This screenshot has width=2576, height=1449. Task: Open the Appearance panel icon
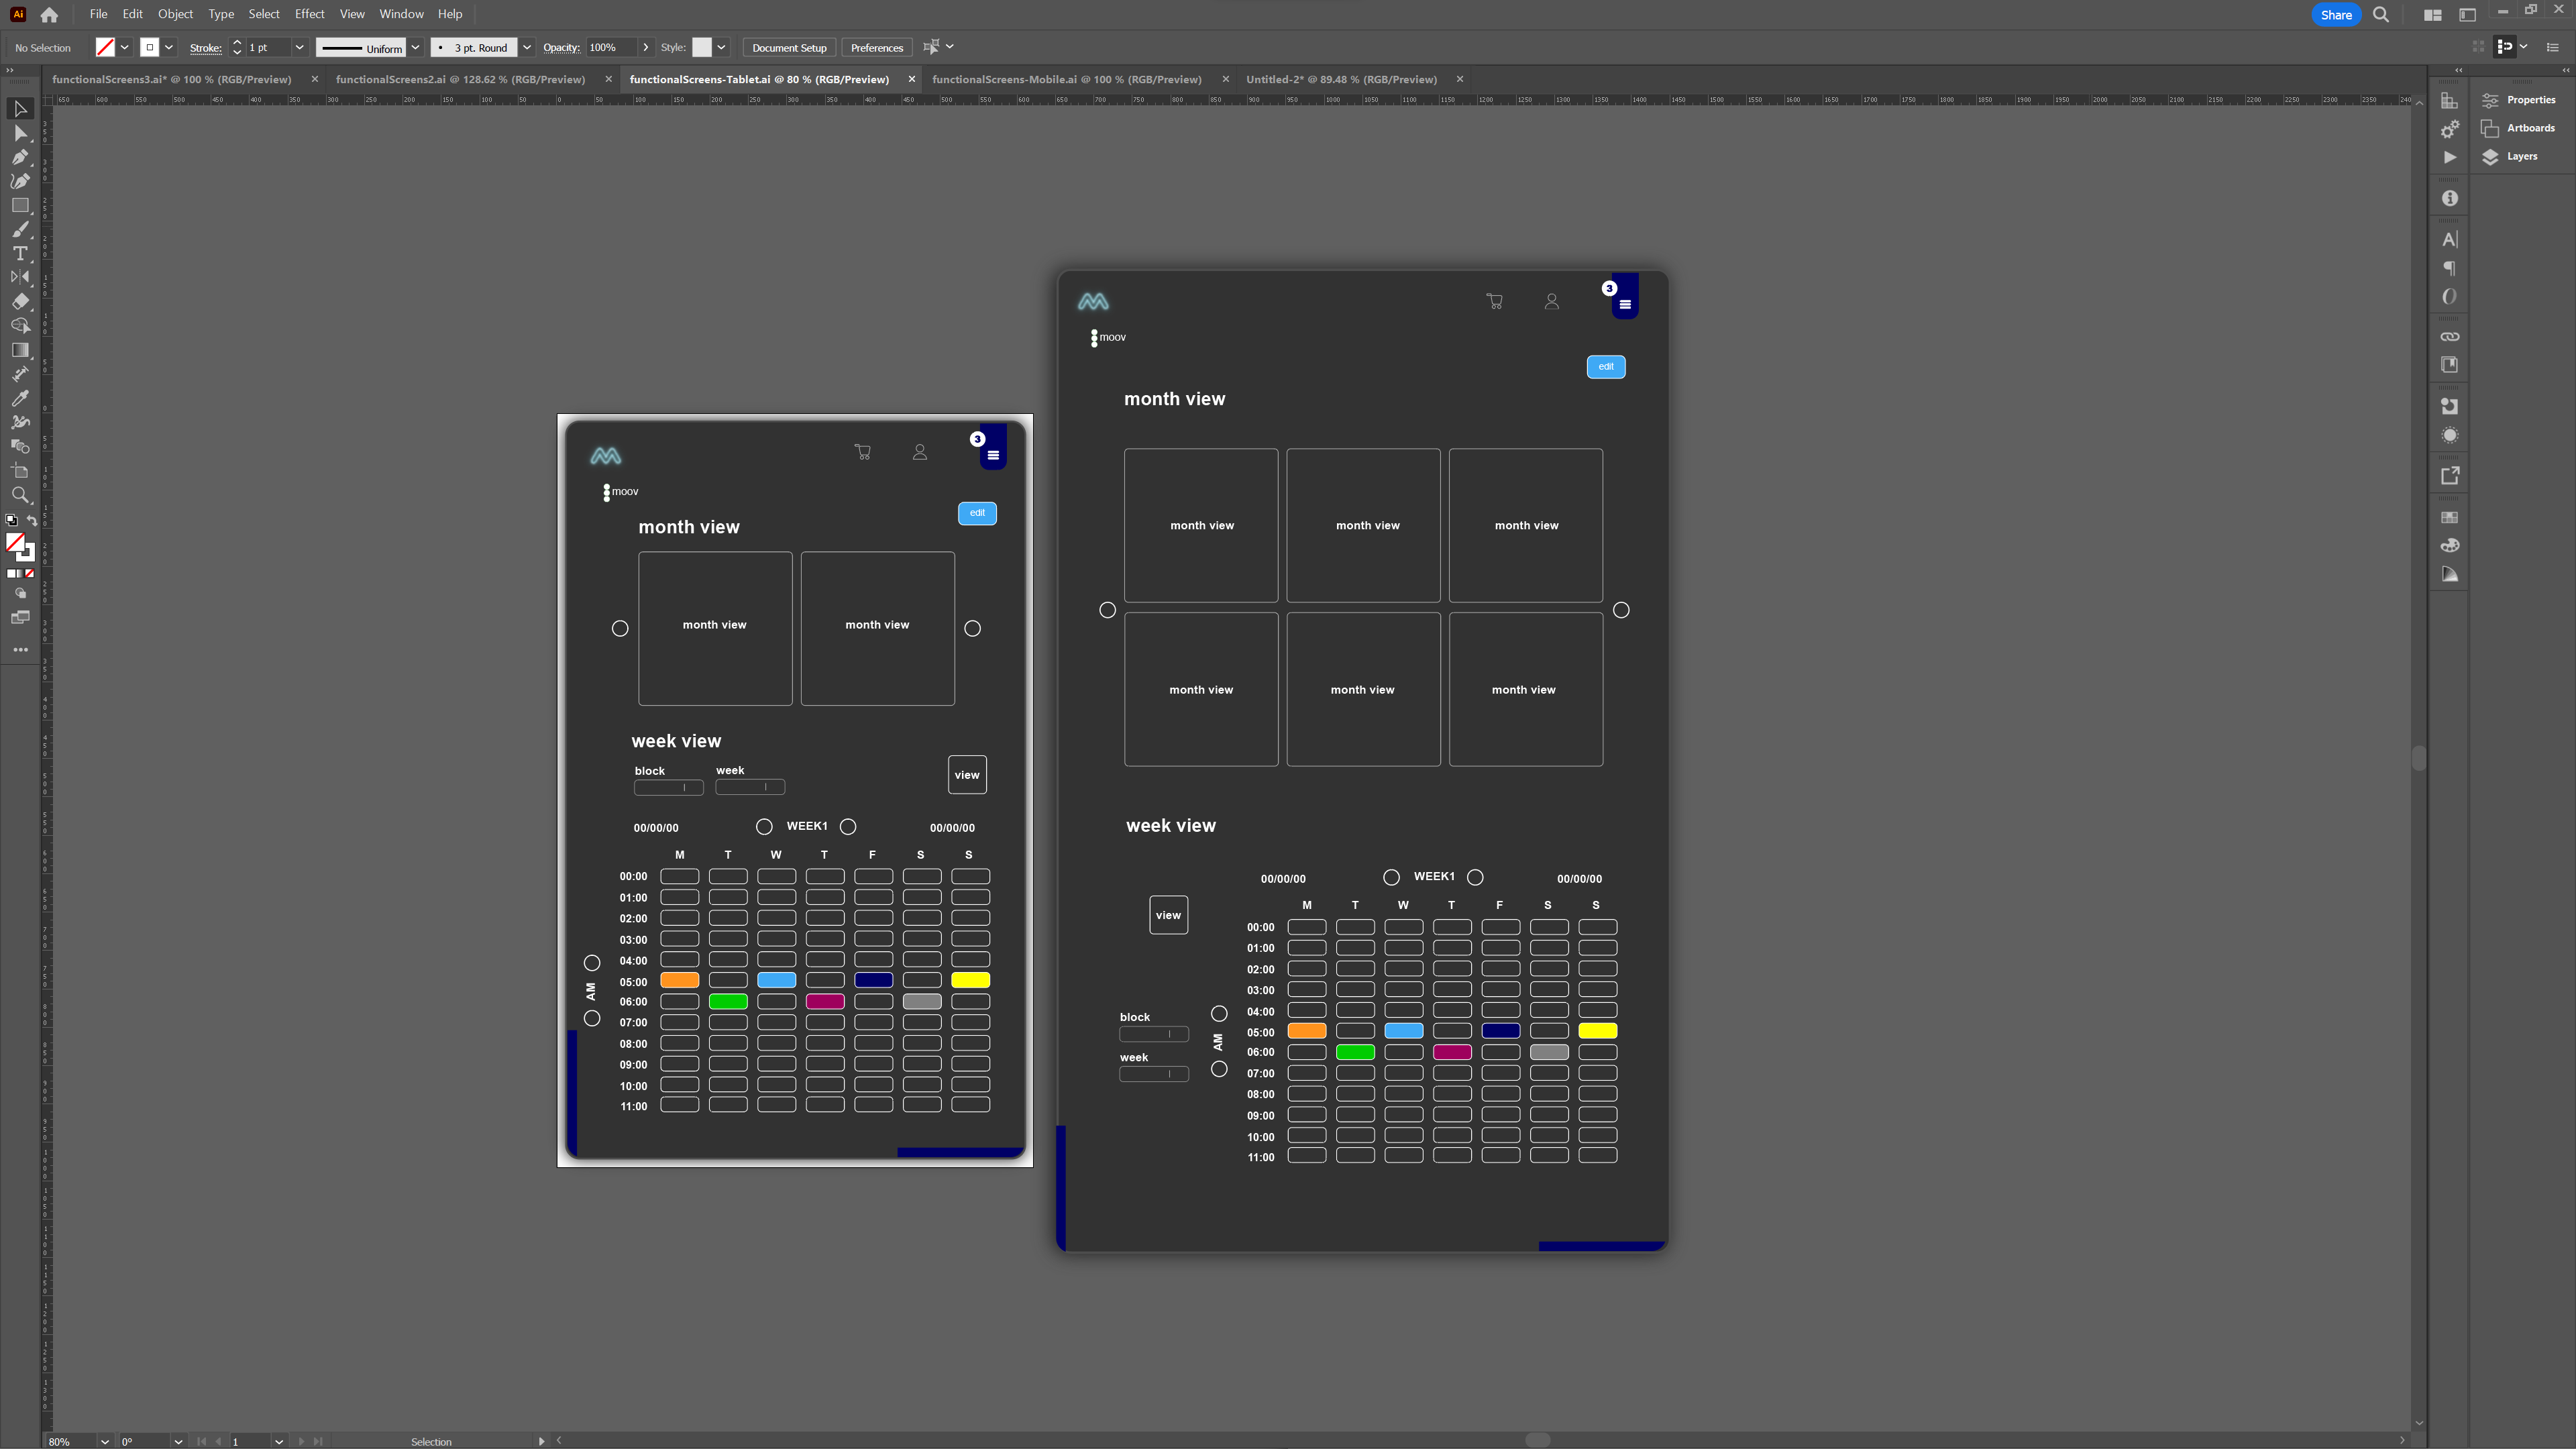2449,435
